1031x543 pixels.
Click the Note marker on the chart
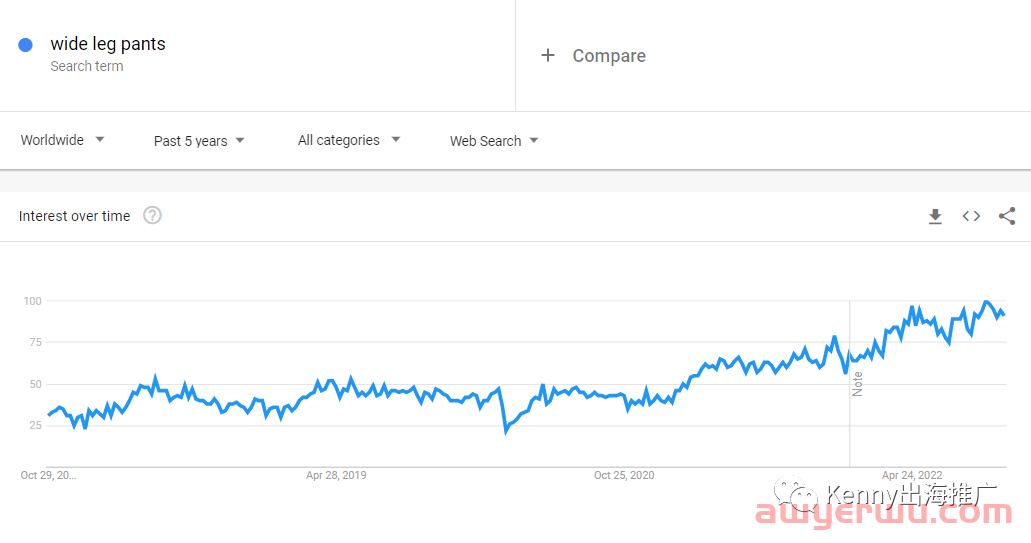[x=857, y=384]
